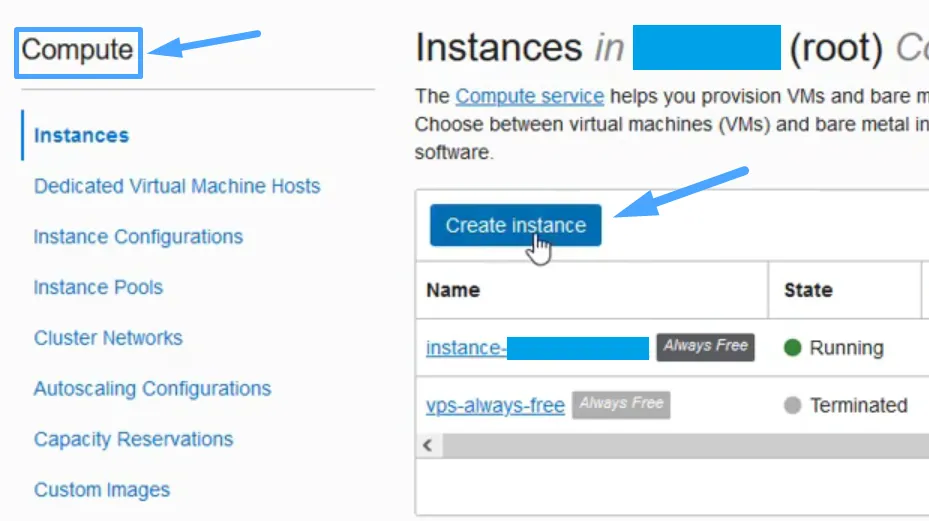This screenshot has height=521, width=929.
Task: Open Custom Images page
Action: [101, 490]
